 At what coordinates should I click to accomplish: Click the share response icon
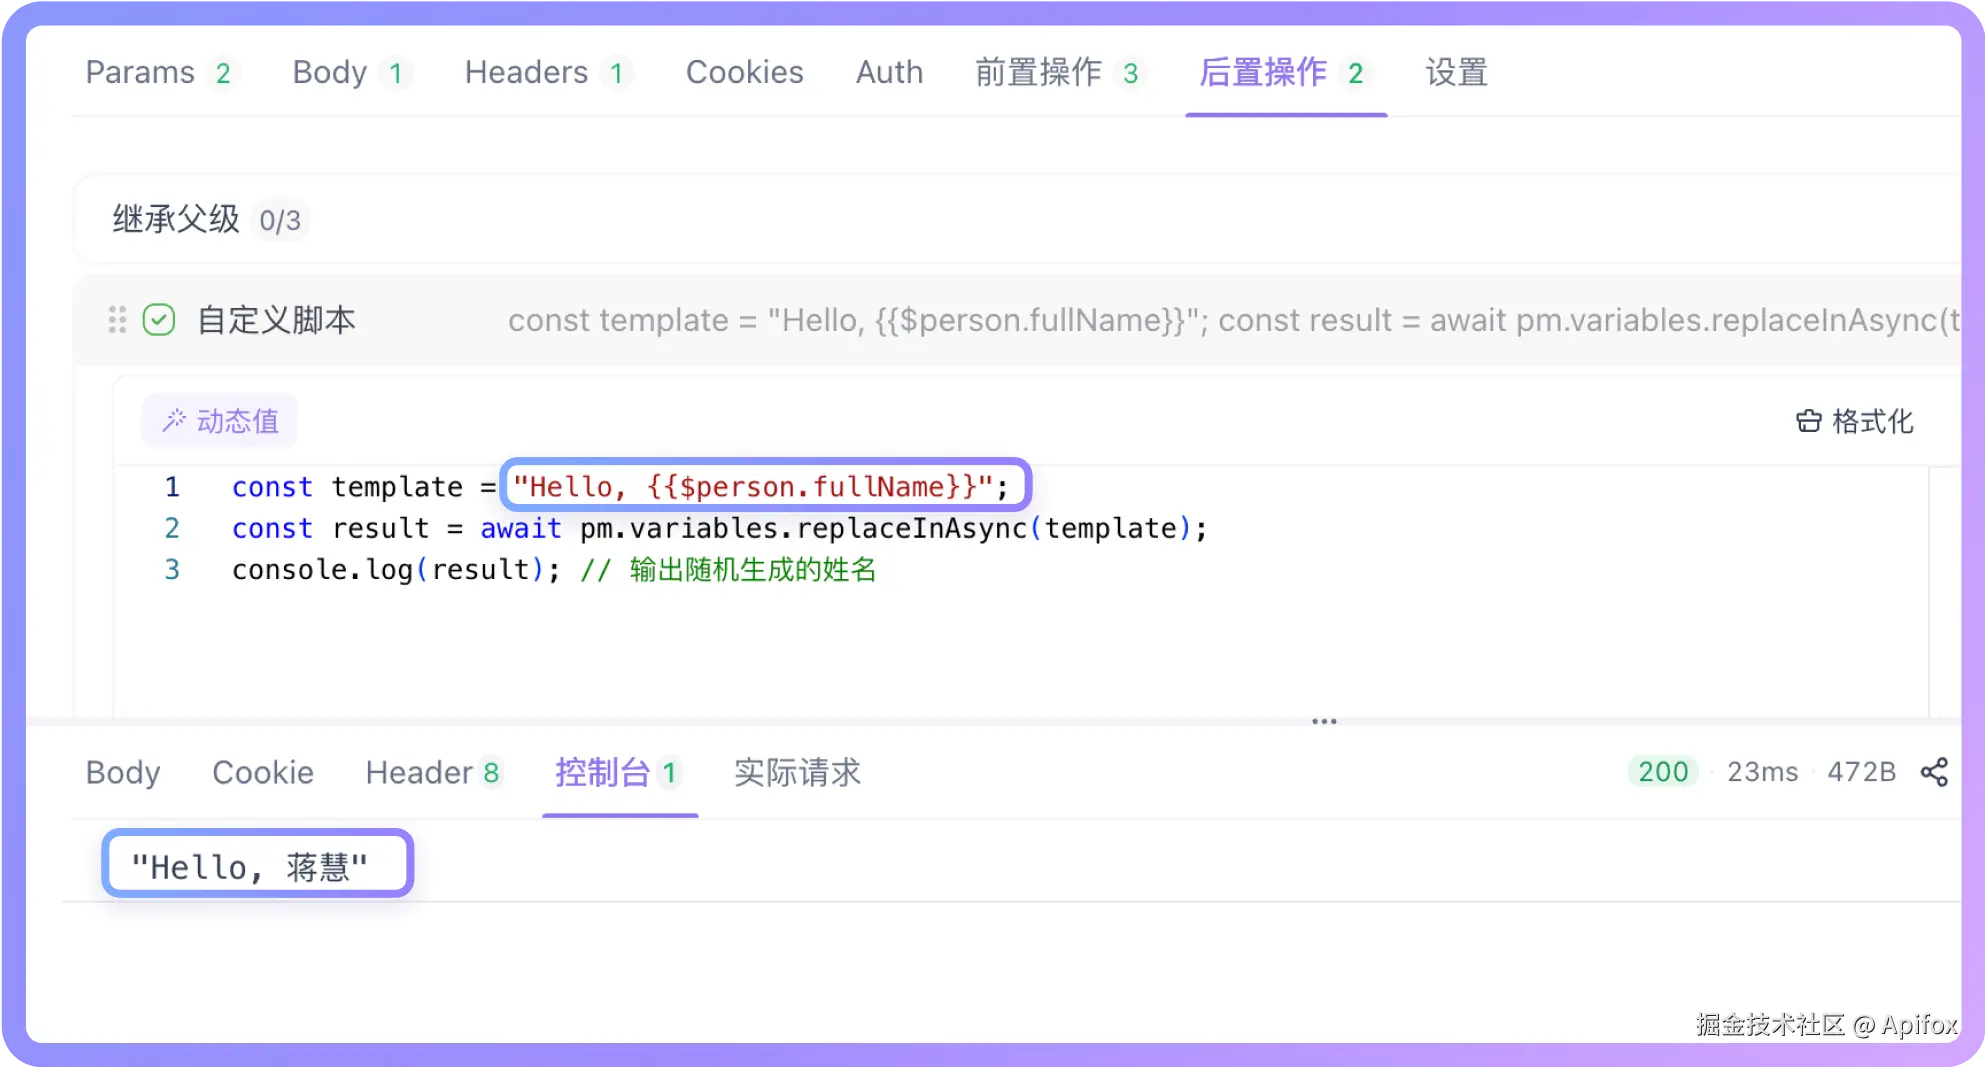click(x=1934, y=772)
